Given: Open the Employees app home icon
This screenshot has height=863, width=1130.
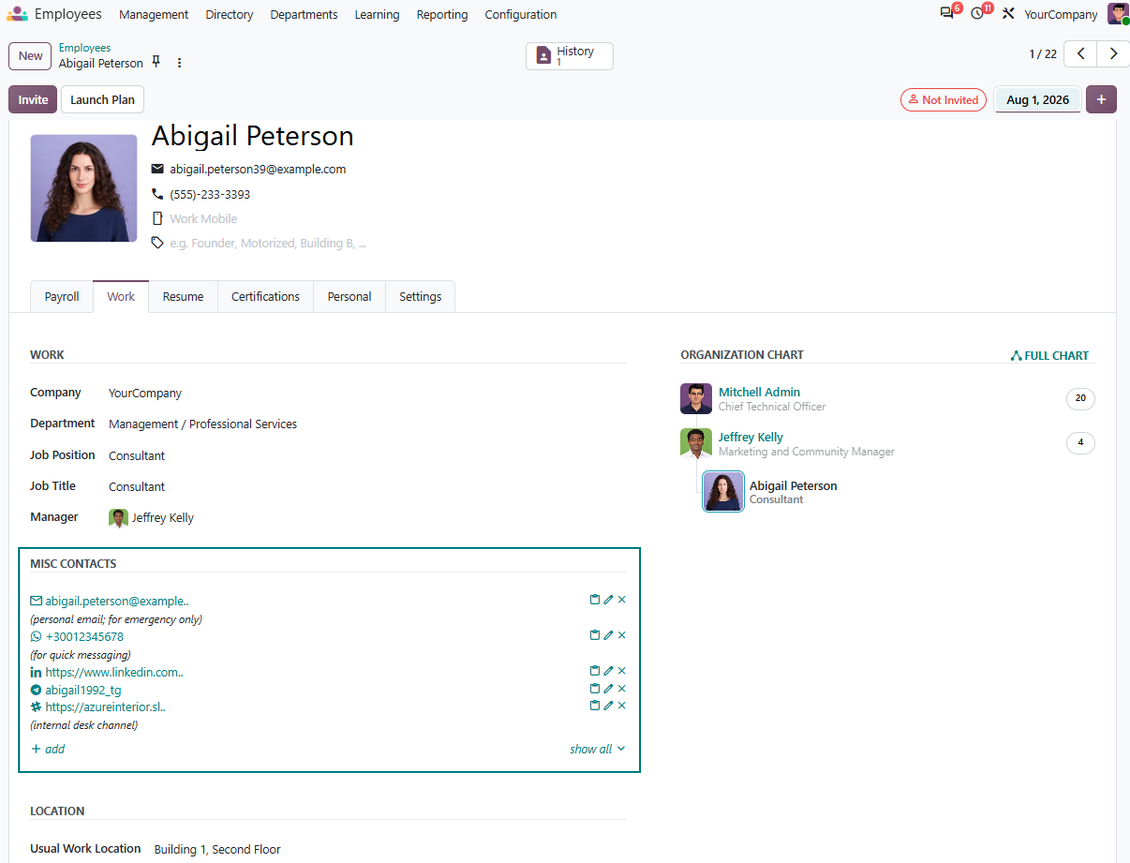Looking at the screenshot, I should (17, 14).
